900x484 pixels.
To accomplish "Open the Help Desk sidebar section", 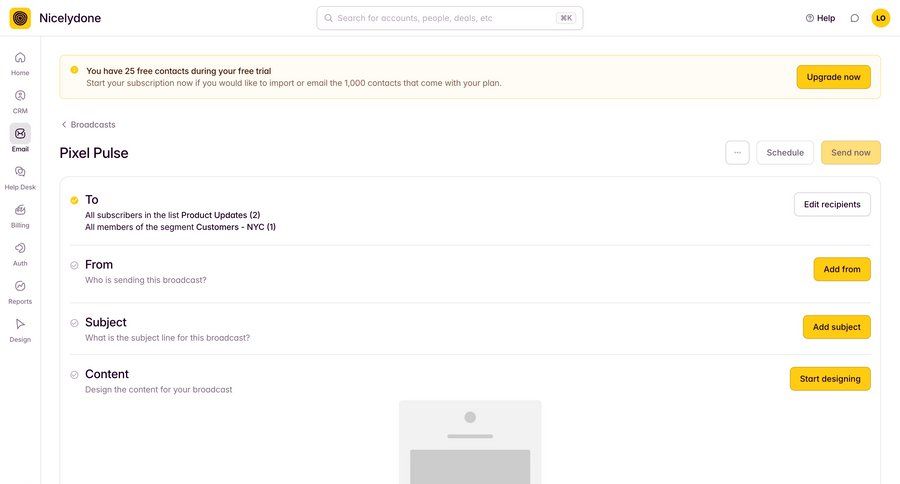I will coord(20,178).
